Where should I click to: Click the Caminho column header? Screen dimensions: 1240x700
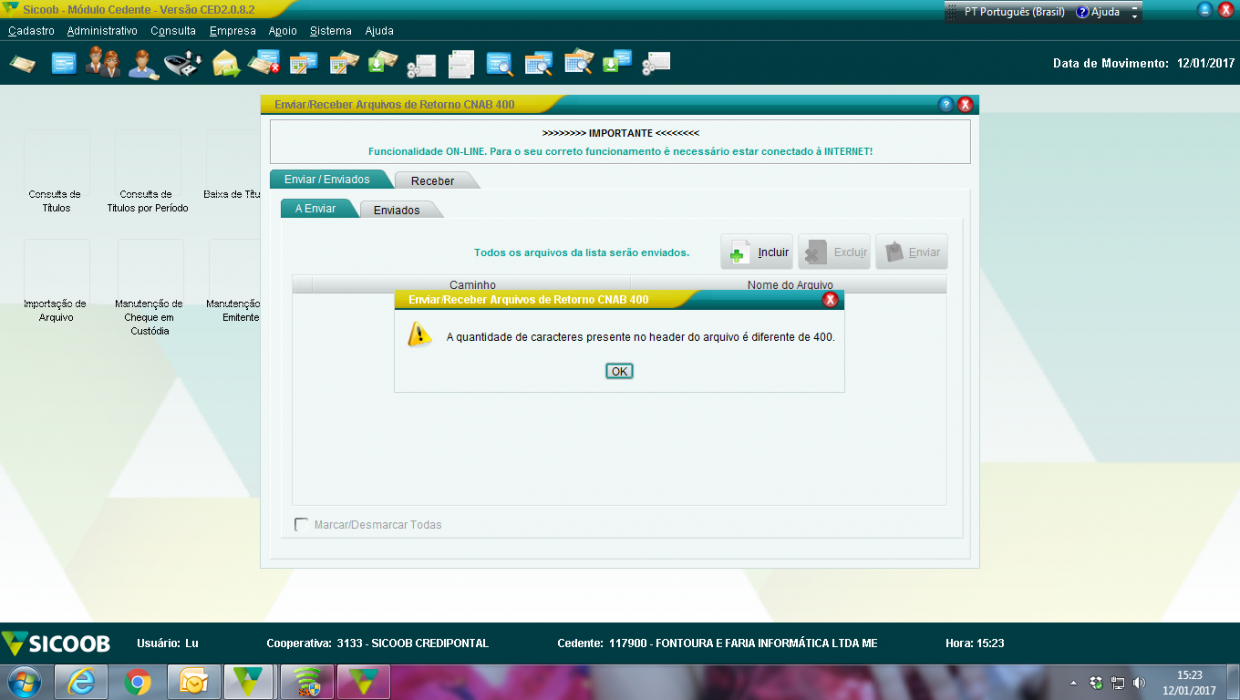coord(472,285)
